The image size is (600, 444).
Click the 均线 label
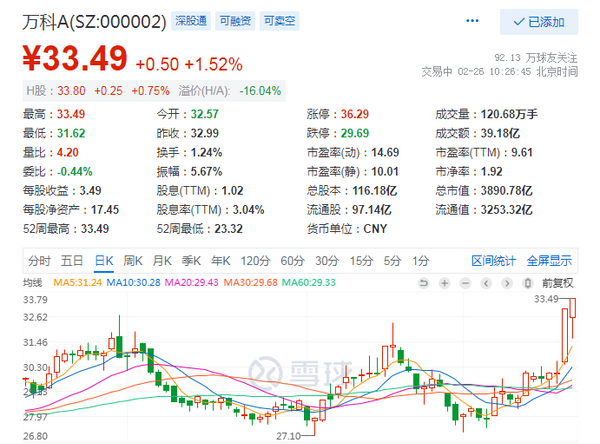[33, 283]
